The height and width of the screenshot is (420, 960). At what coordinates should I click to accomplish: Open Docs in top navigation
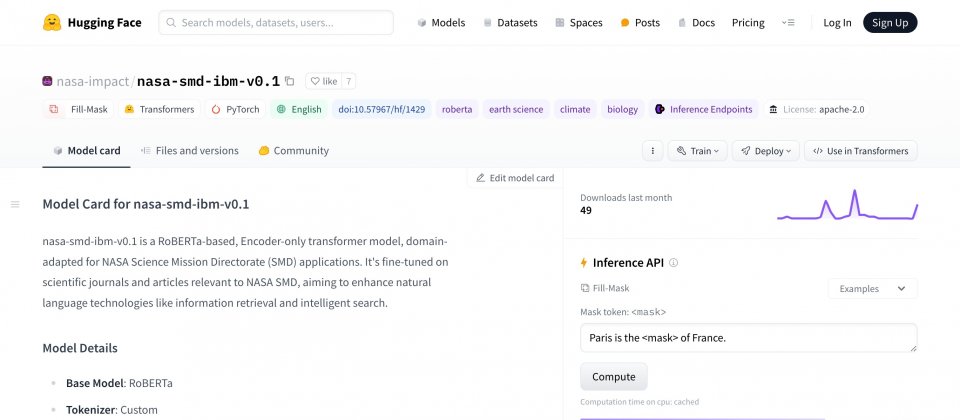[x=696, y=23]
